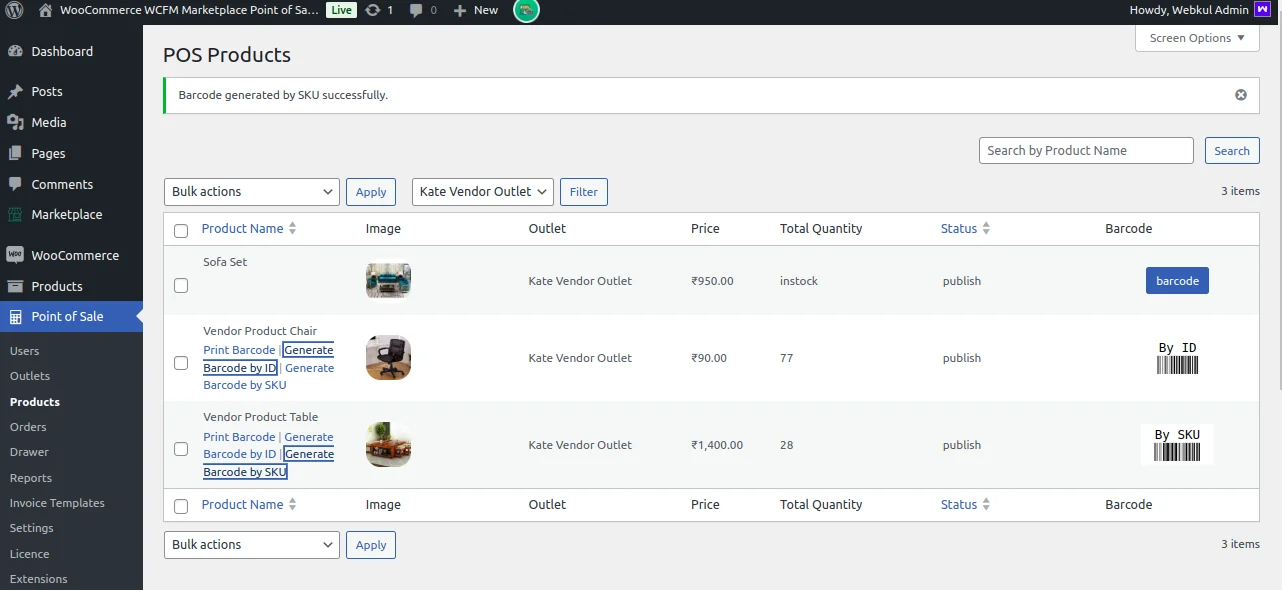Tick the Vendor Product Chair checkbox
The image size is (1282, 590).
181,363
